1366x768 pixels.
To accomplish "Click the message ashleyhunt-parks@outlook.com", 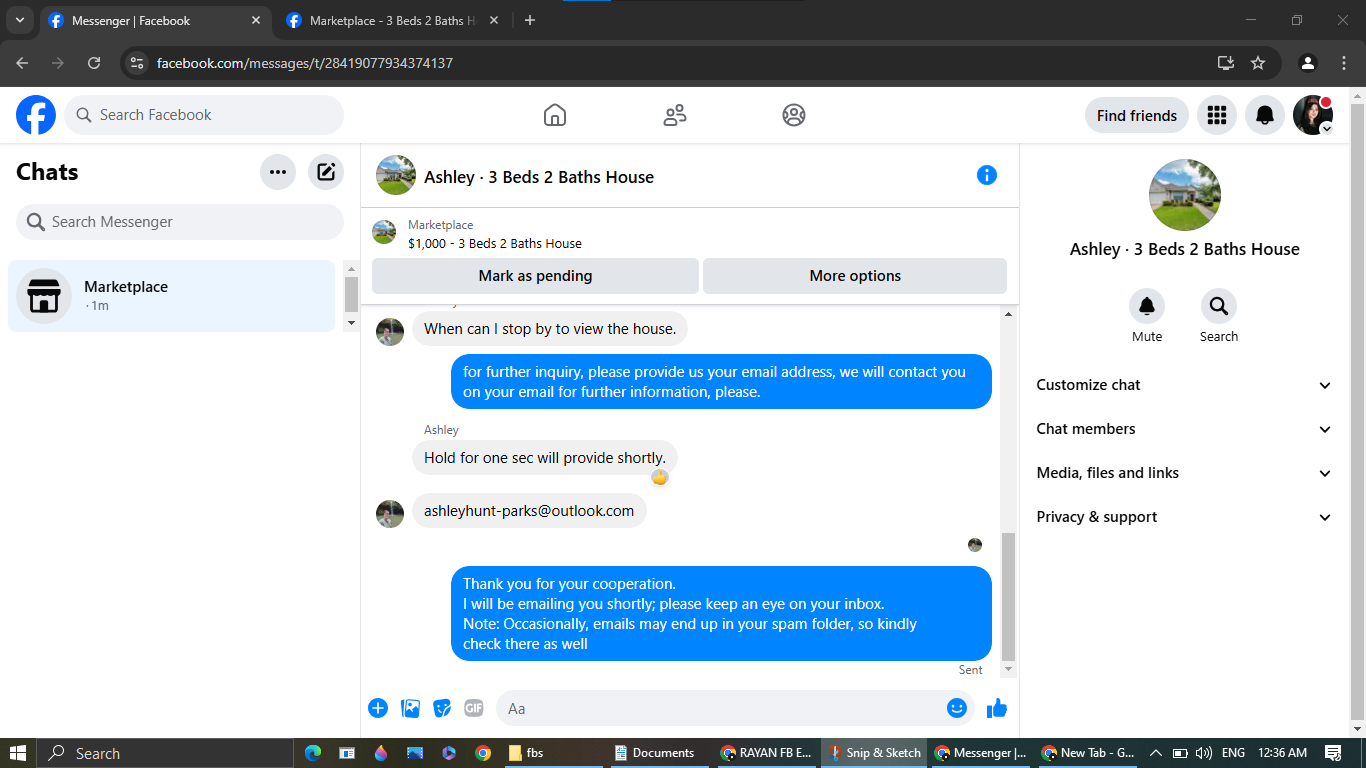I will (x=529, y=511).
